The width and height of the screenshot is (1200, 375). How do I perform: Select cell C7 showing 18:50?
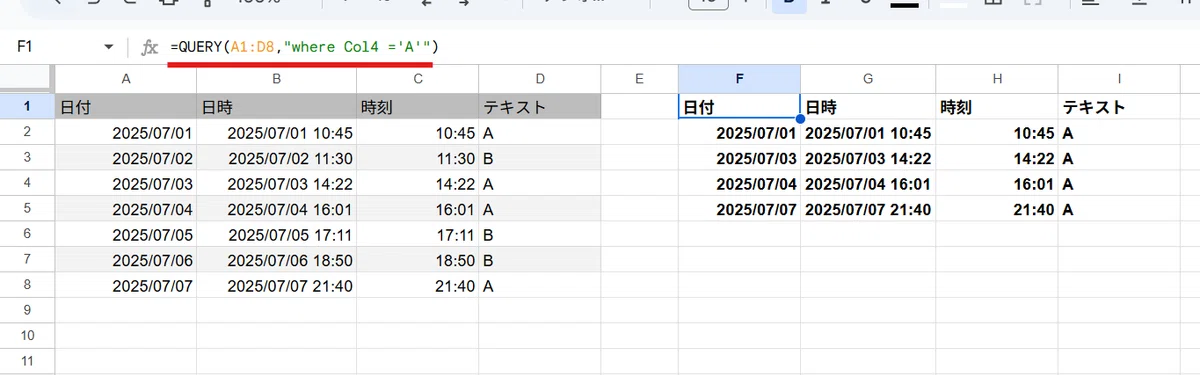click(x=417, y=260)
